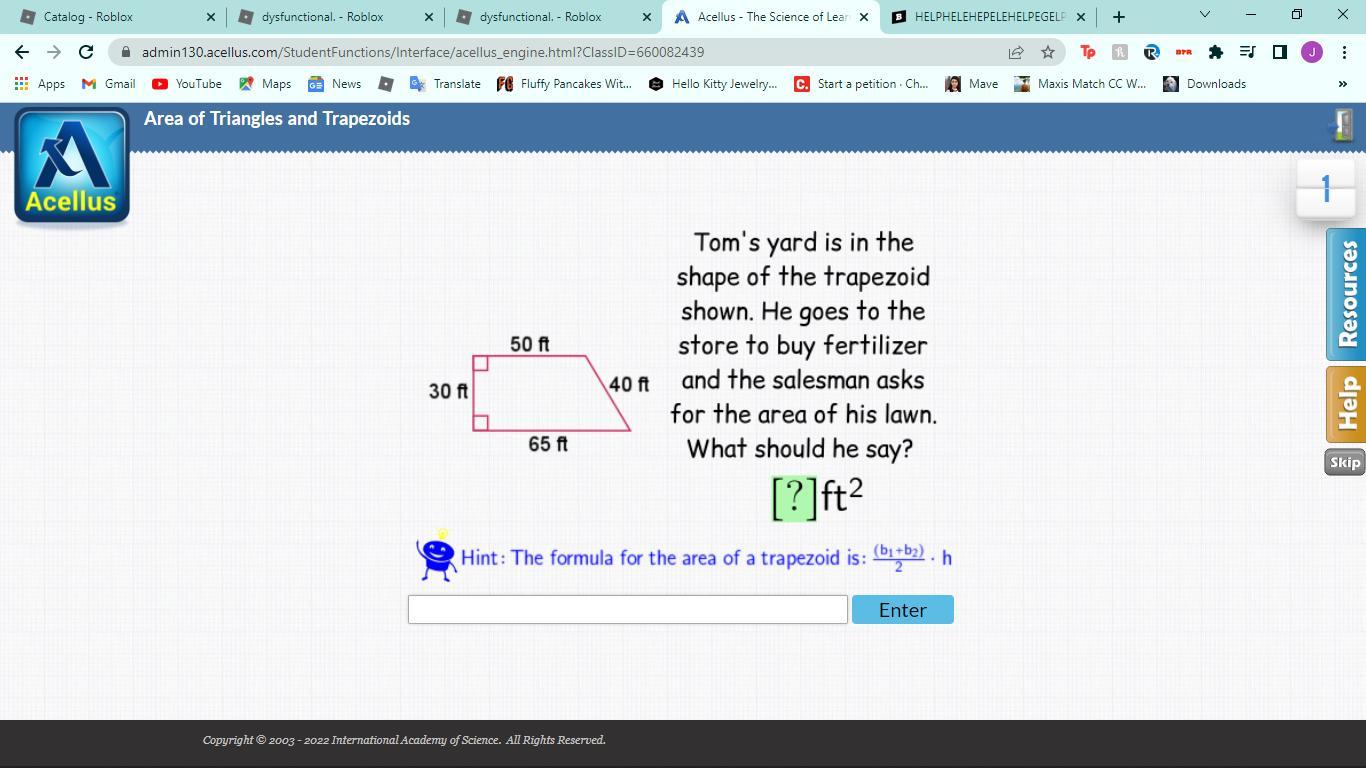Open the YouTube bookmark
The image size is (1366, 768).
(x=187, y=84)
